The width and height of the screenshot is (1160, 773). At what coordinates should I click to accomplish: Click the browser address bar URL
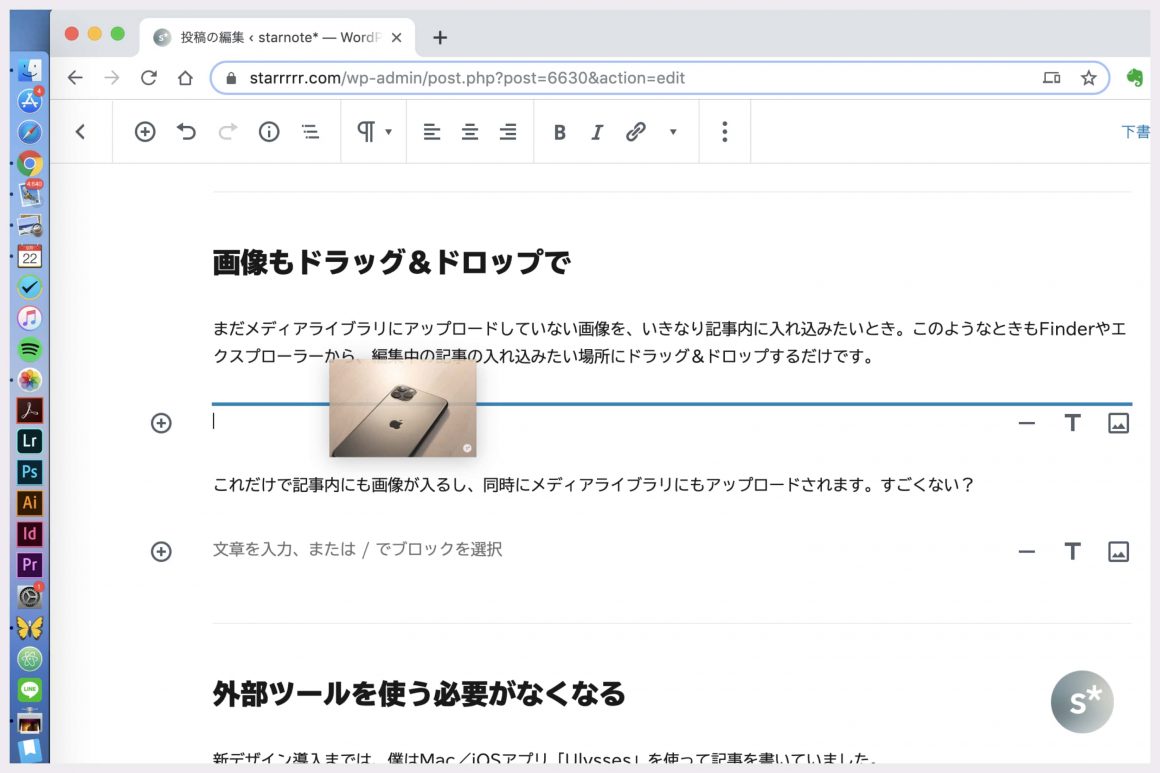[x=466, y=78]
